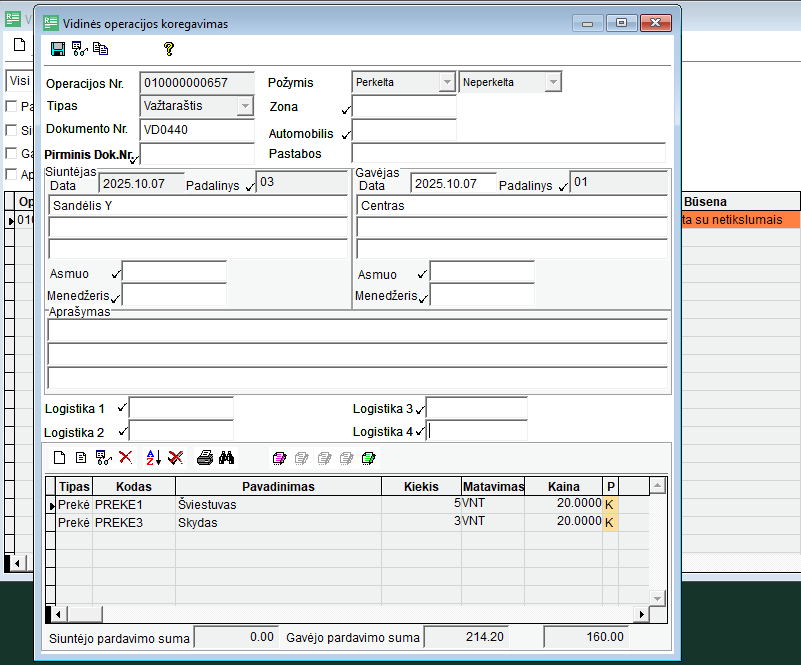
Task: Click the Pavadinimas column header
Action: [x=277, y=487]
